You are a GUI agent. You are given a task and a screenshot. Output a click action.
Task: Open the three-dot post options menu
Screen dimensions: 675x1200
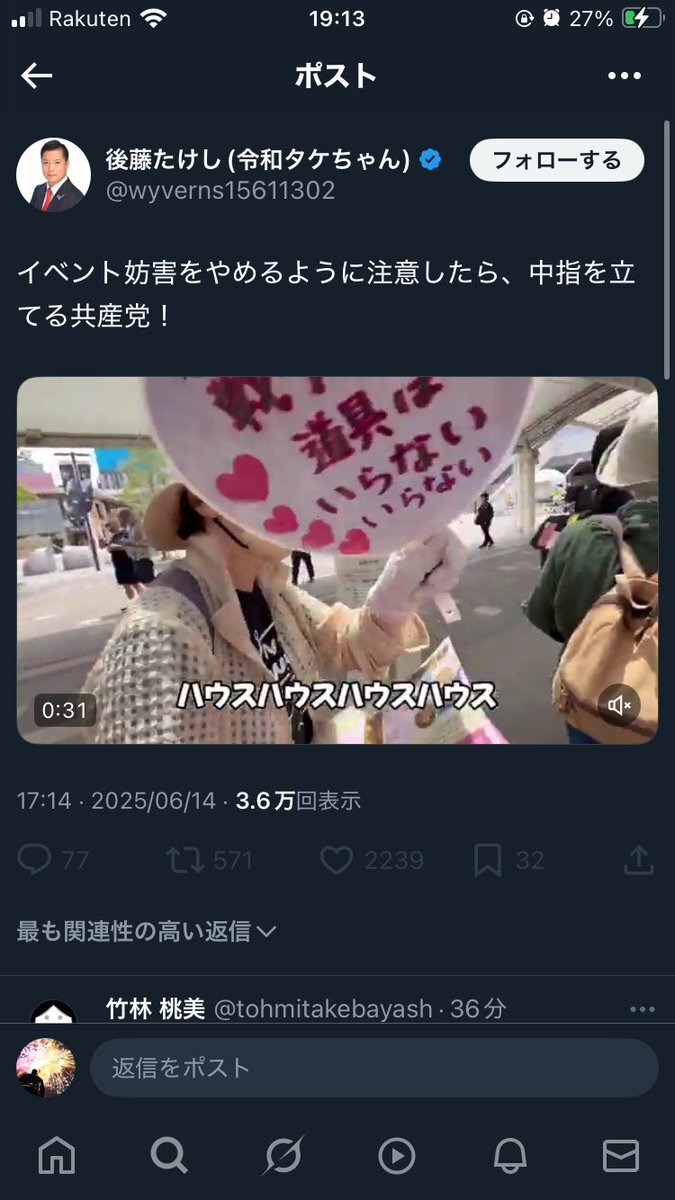(624, 76)
